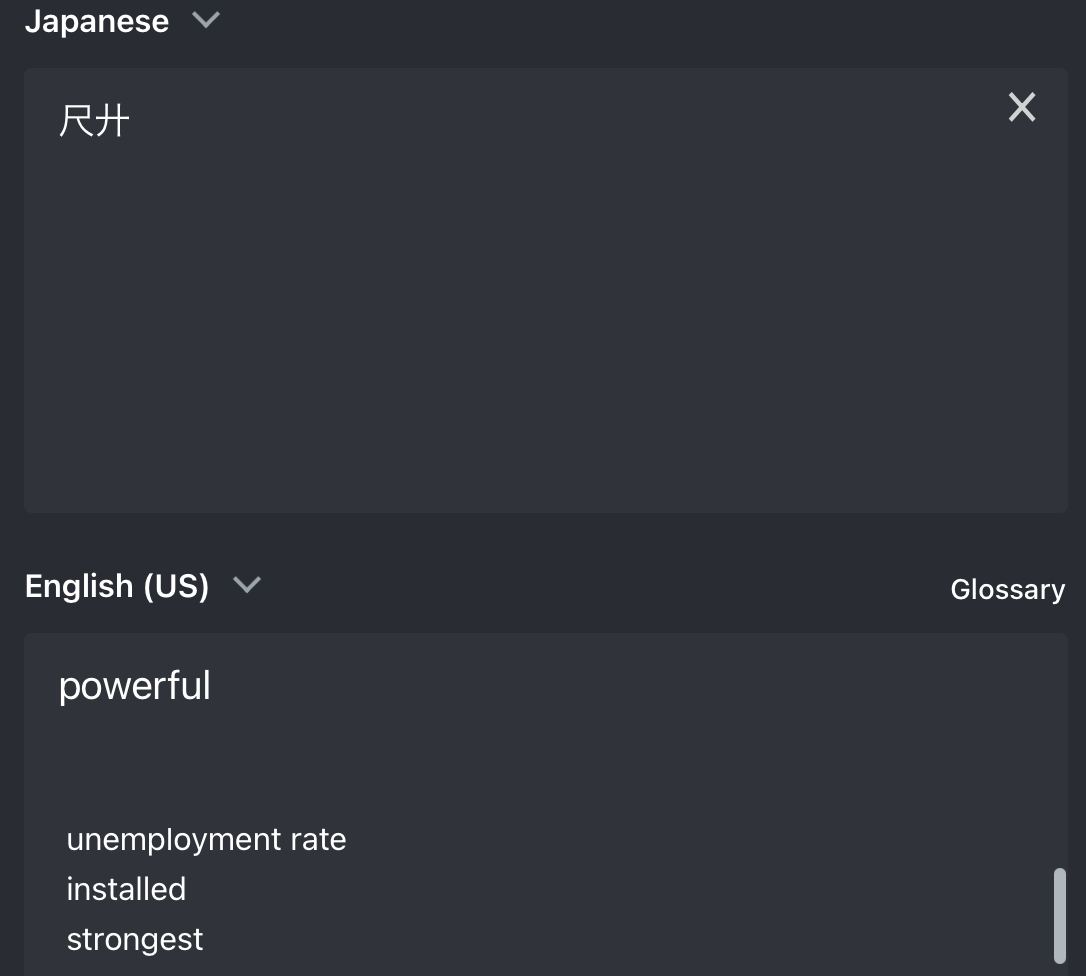Open the Glossary panel
The height and width of the screenshot is (976, 1086).
tap(1007, 589)
